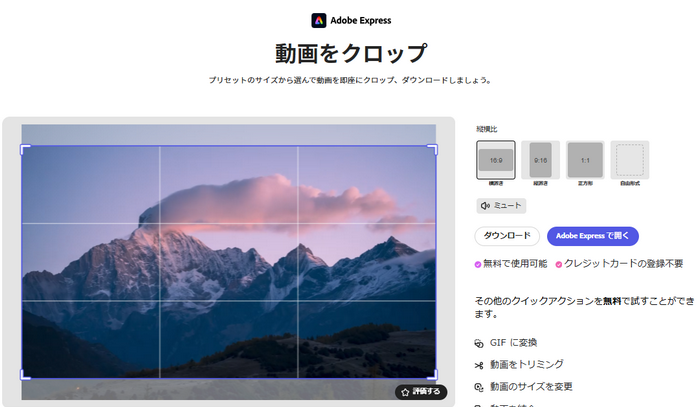Choose the freeform dashed-outline aspect ratio

[x=629, y=160]
